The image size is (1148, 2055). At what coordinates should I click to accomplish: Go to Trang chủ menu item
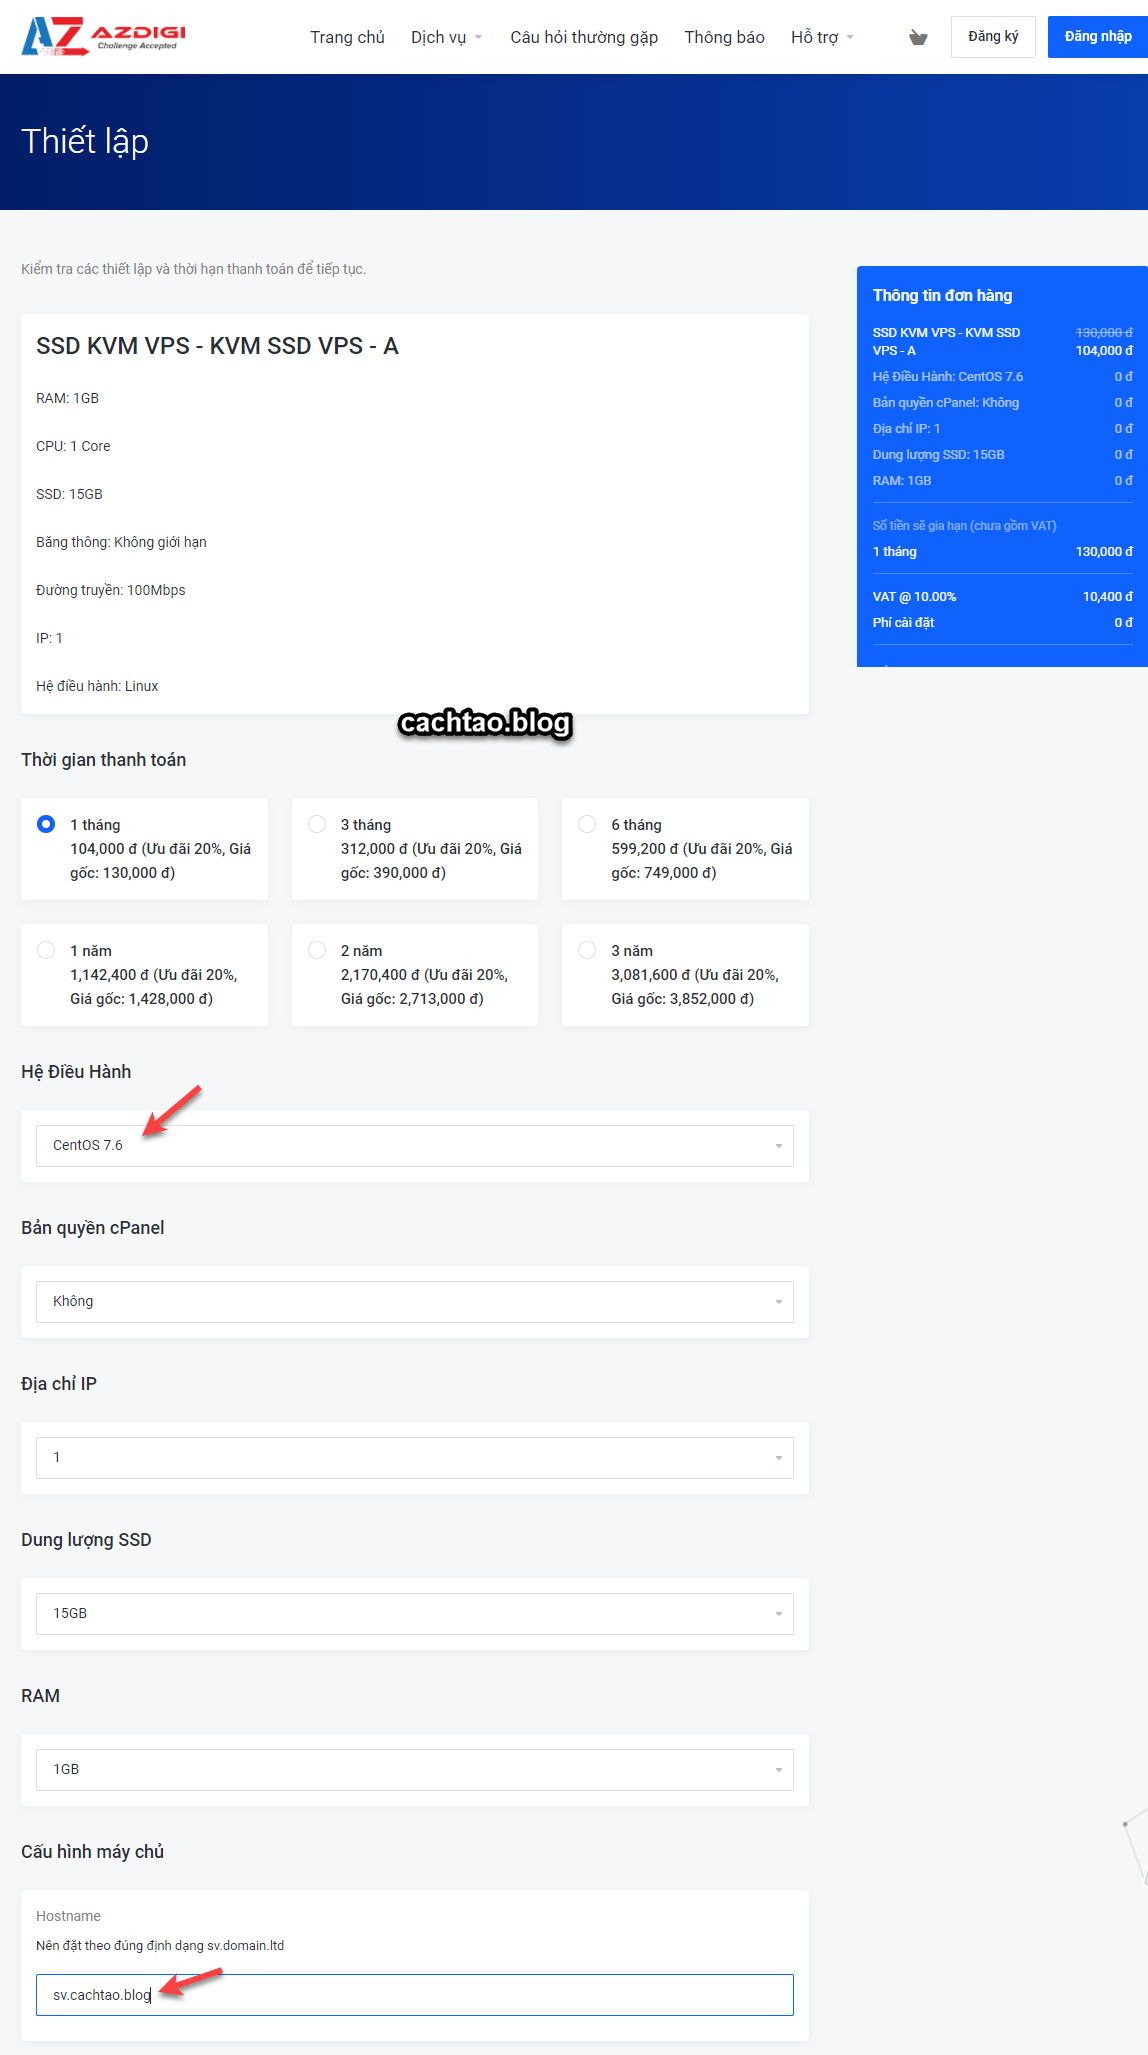pos(347,37)
